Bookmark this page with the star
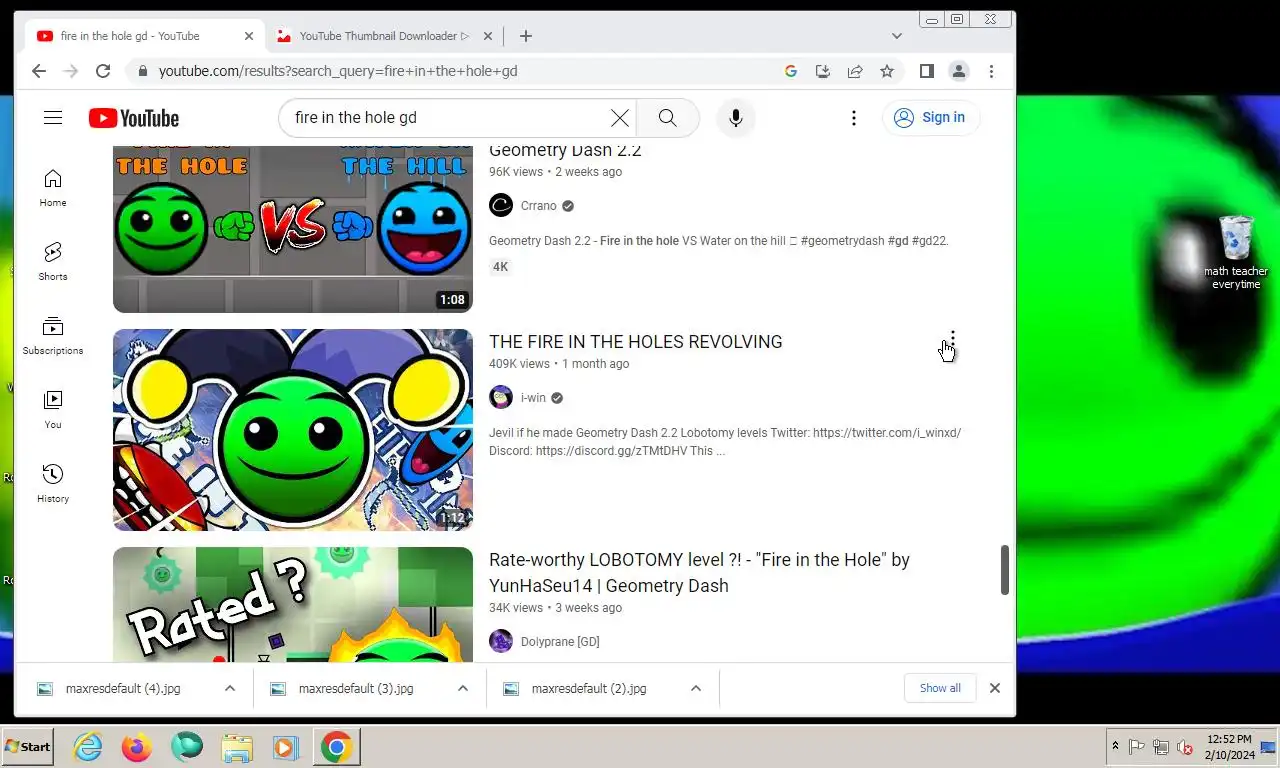 click(x=887, y=71)
